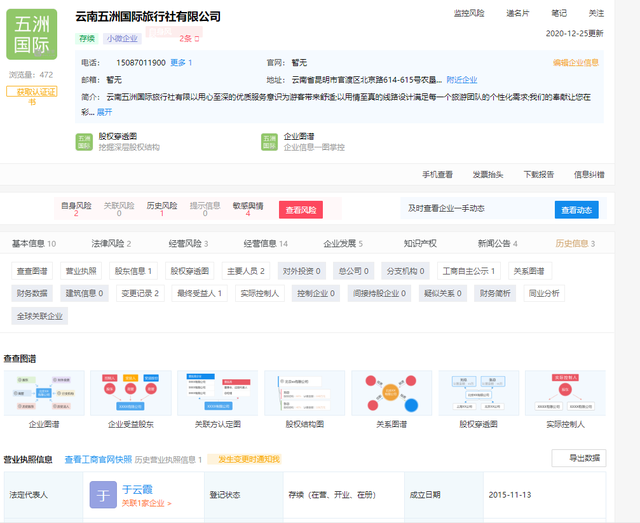Click 编辑企业信息 link

[x=576, y=62]
